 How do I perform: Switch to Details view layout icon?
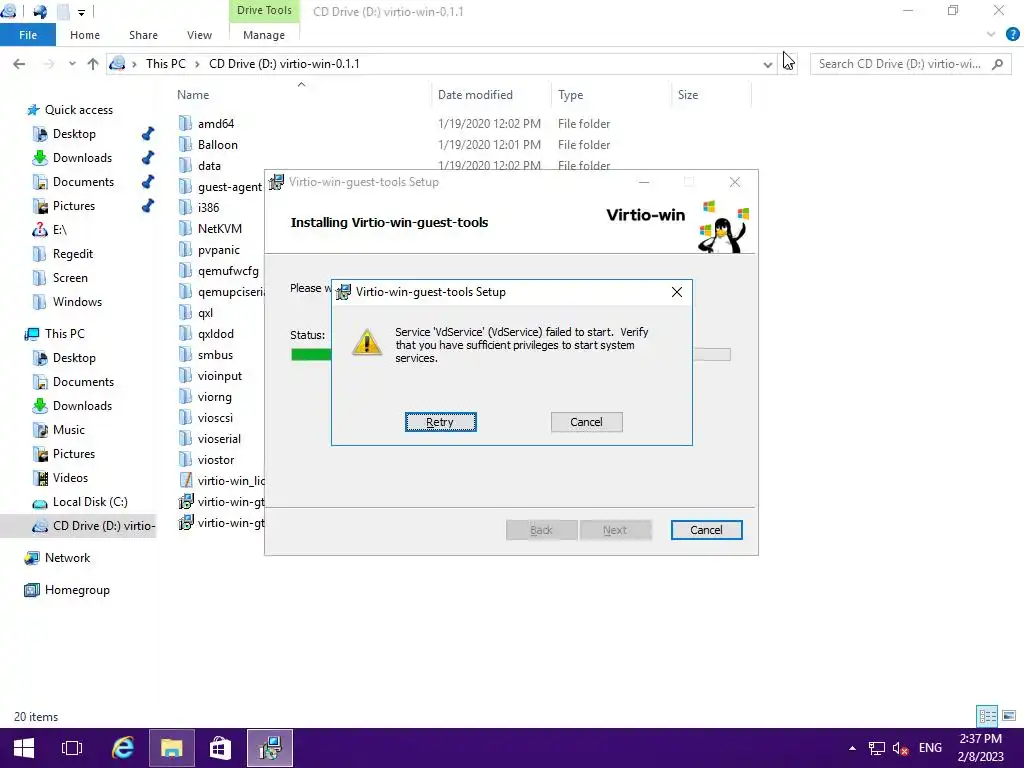[x=987, y=716]
